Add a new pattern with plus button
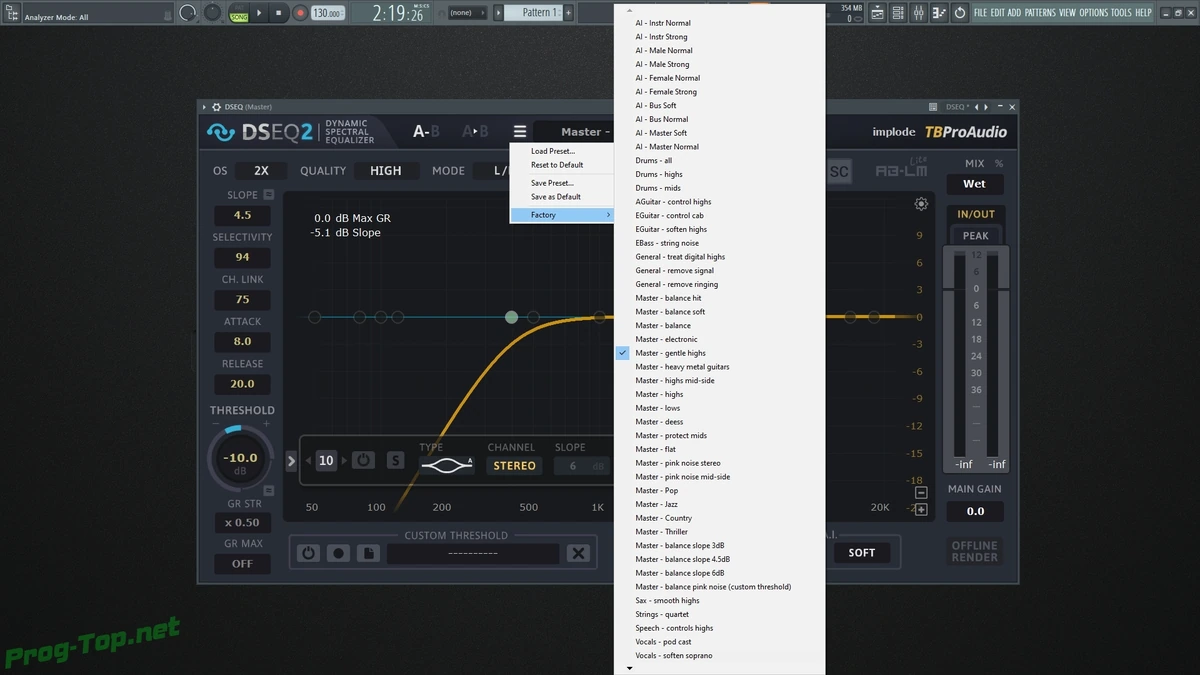Screen dimensions: 1200x675 569,13
